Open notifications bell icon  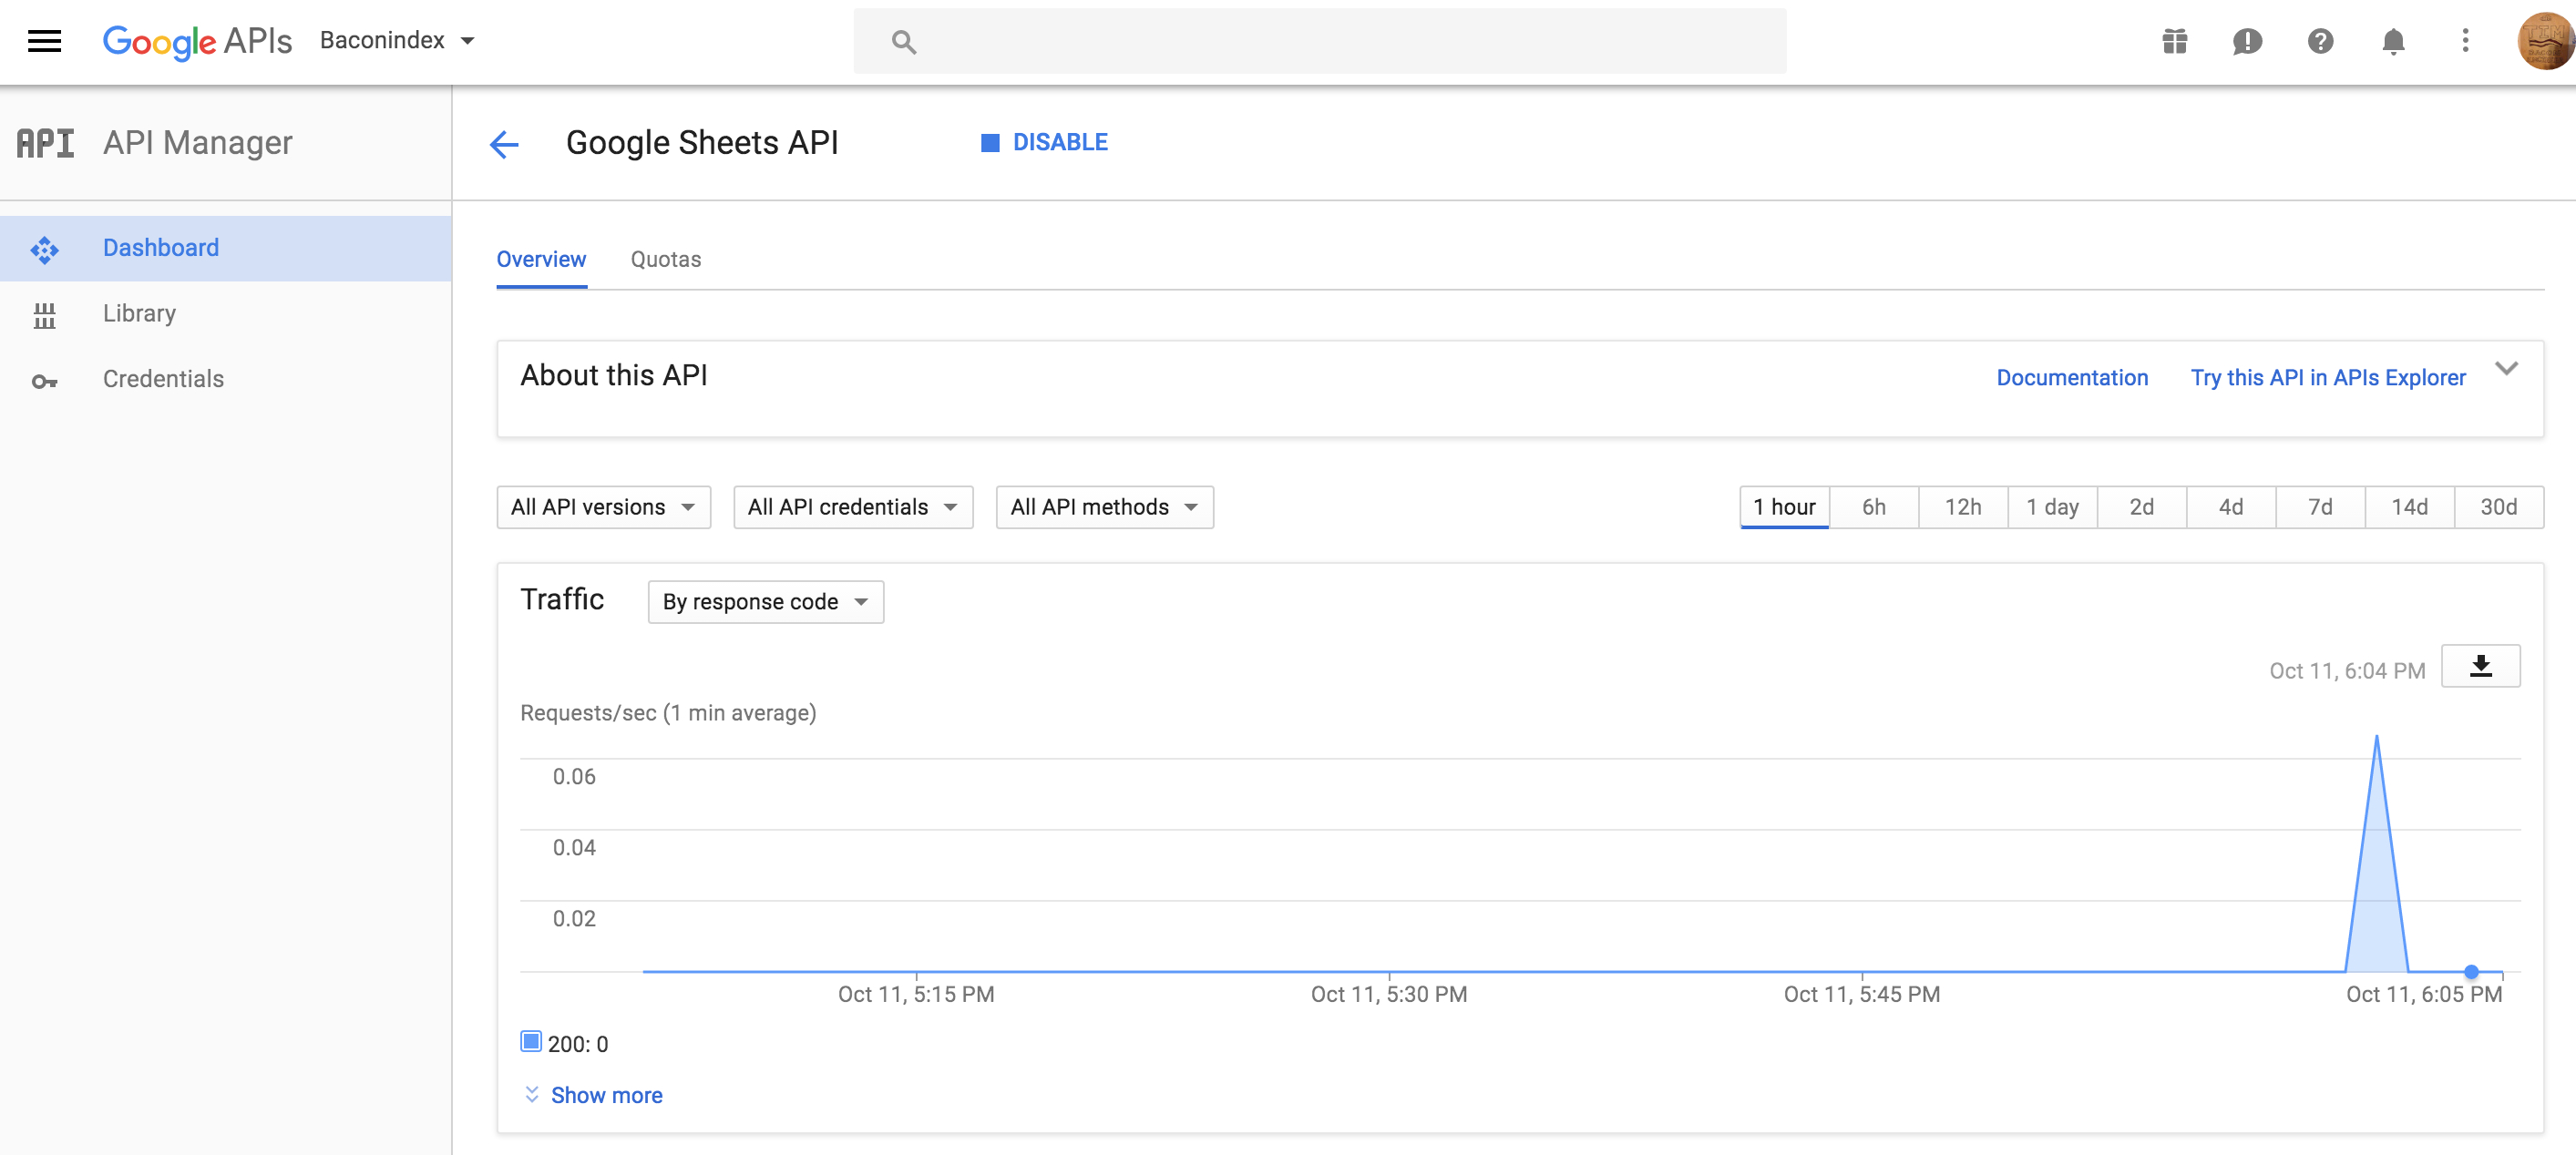[2393, 41]
